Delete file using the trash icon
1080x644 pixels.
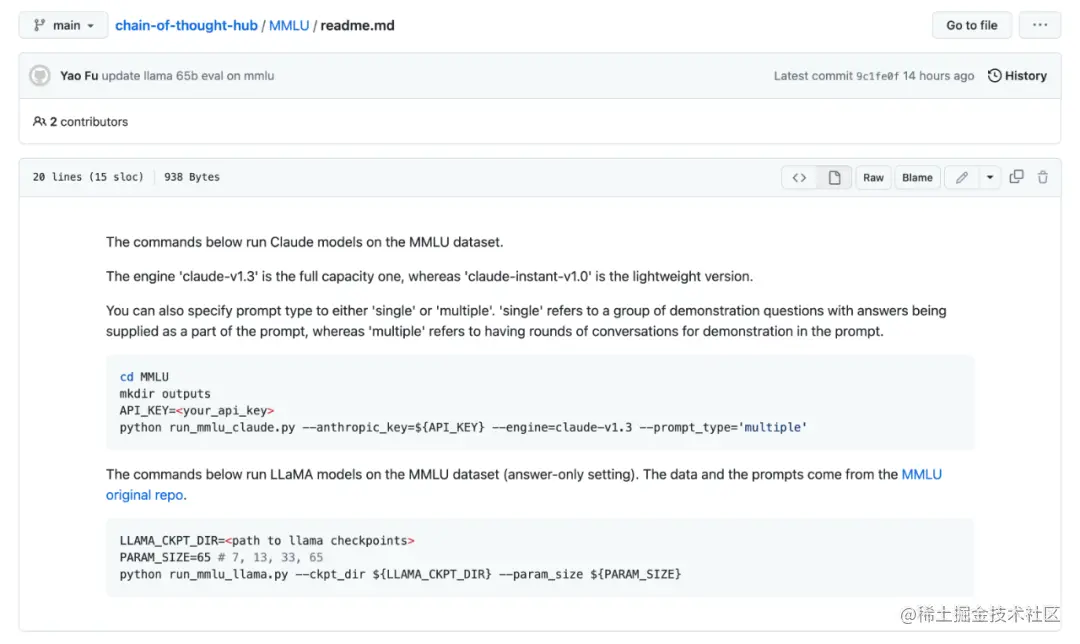1043,177
